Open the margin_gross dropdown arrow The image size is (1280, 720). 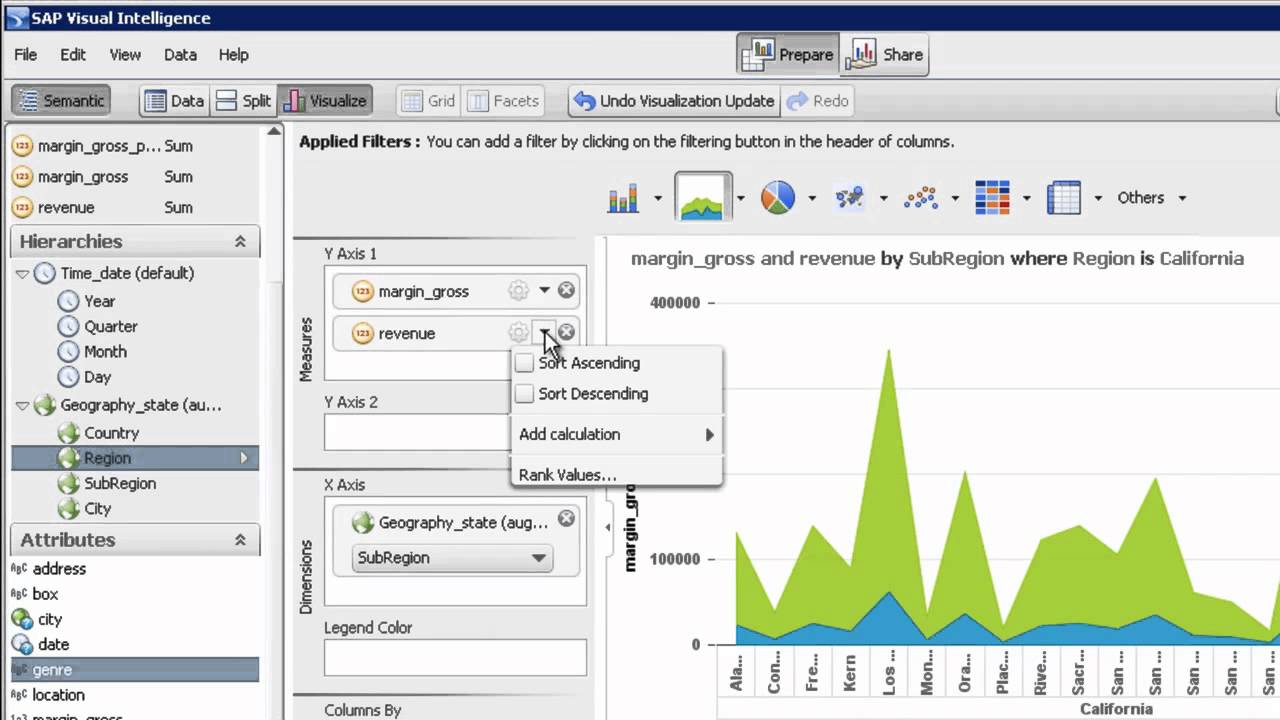[x=544, y=290]
